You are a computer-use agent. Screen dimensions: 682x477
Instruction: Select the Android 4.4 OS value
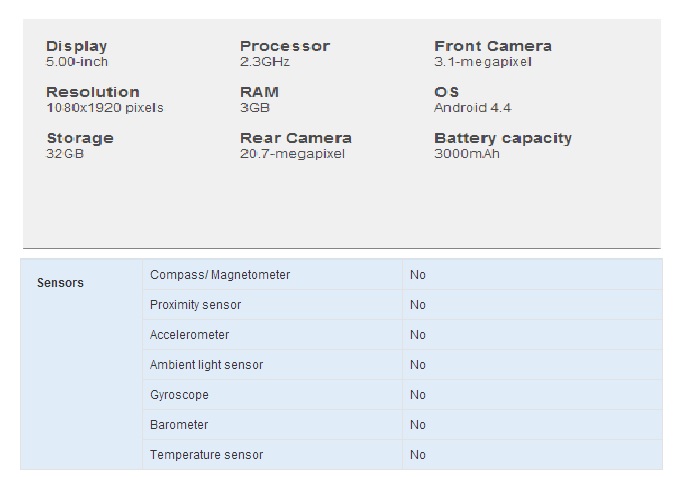473,108
